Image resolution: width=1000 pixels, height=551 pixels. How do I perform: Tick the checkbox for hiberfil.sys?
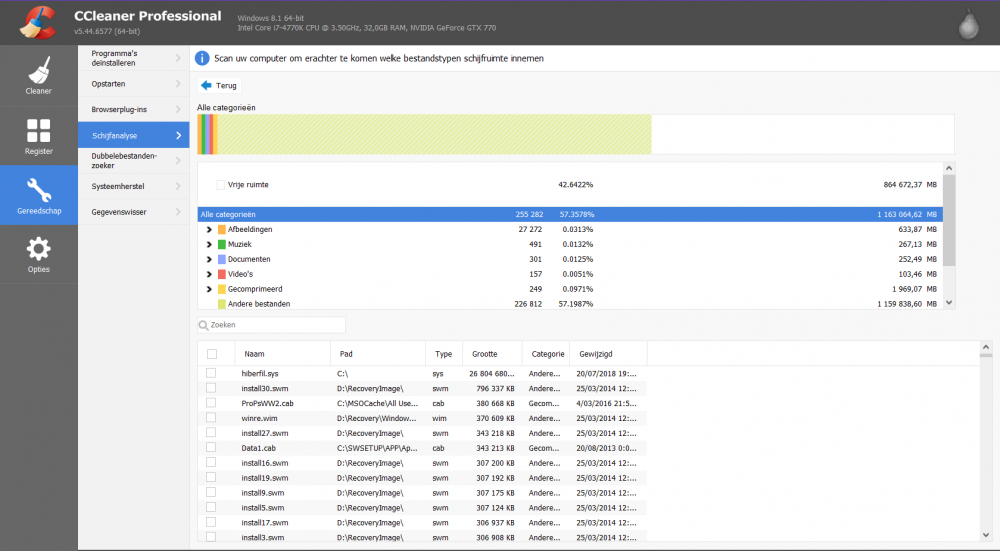(x=211, y=373)
